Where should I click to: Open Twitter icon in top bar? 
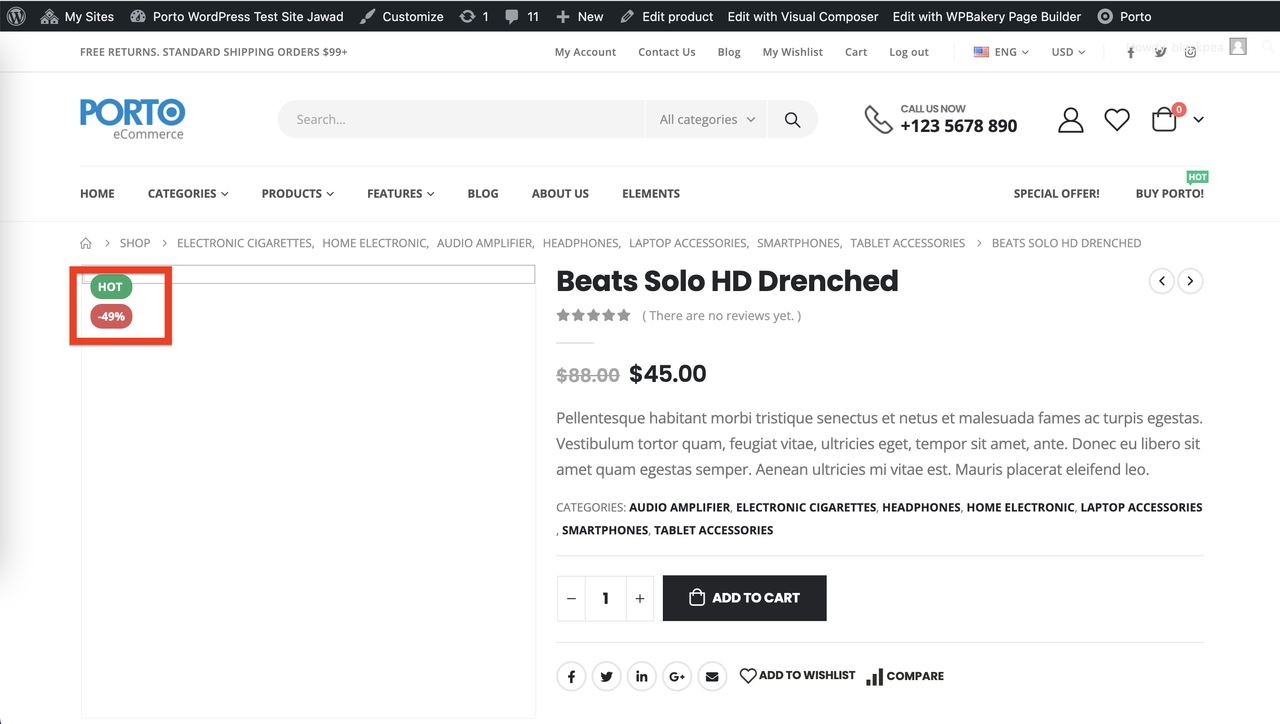[1160, 52]
